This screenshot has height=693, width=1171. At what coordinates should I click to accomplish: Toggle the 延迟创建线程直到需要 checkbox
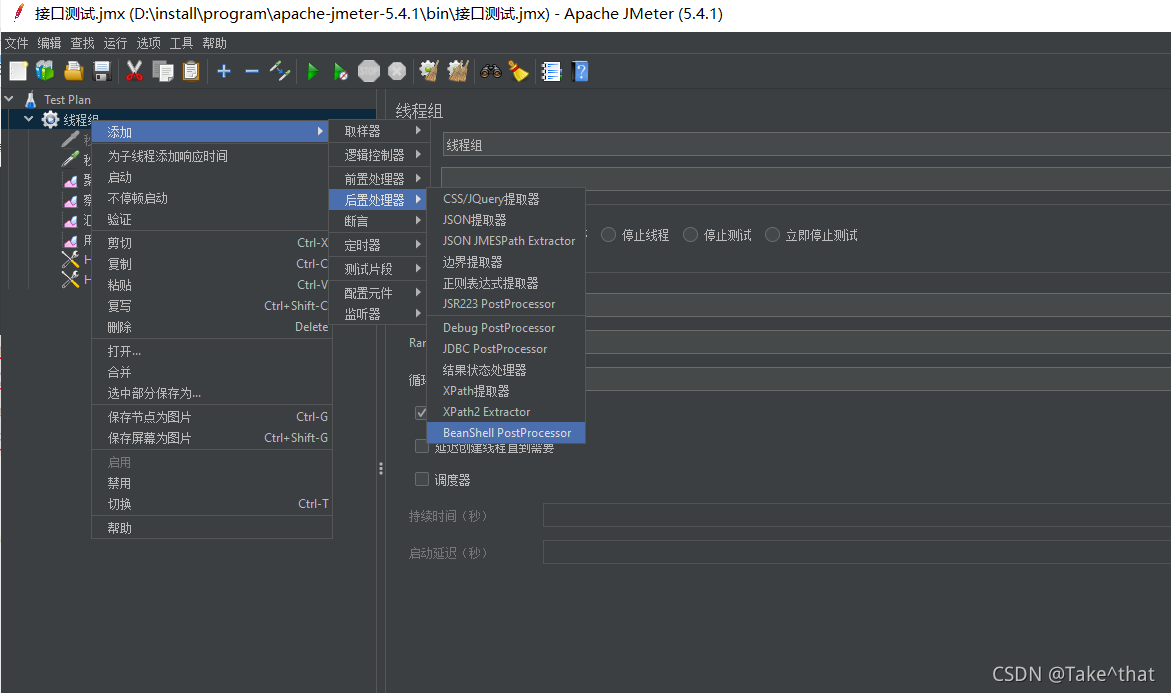[x=422, y=447]
